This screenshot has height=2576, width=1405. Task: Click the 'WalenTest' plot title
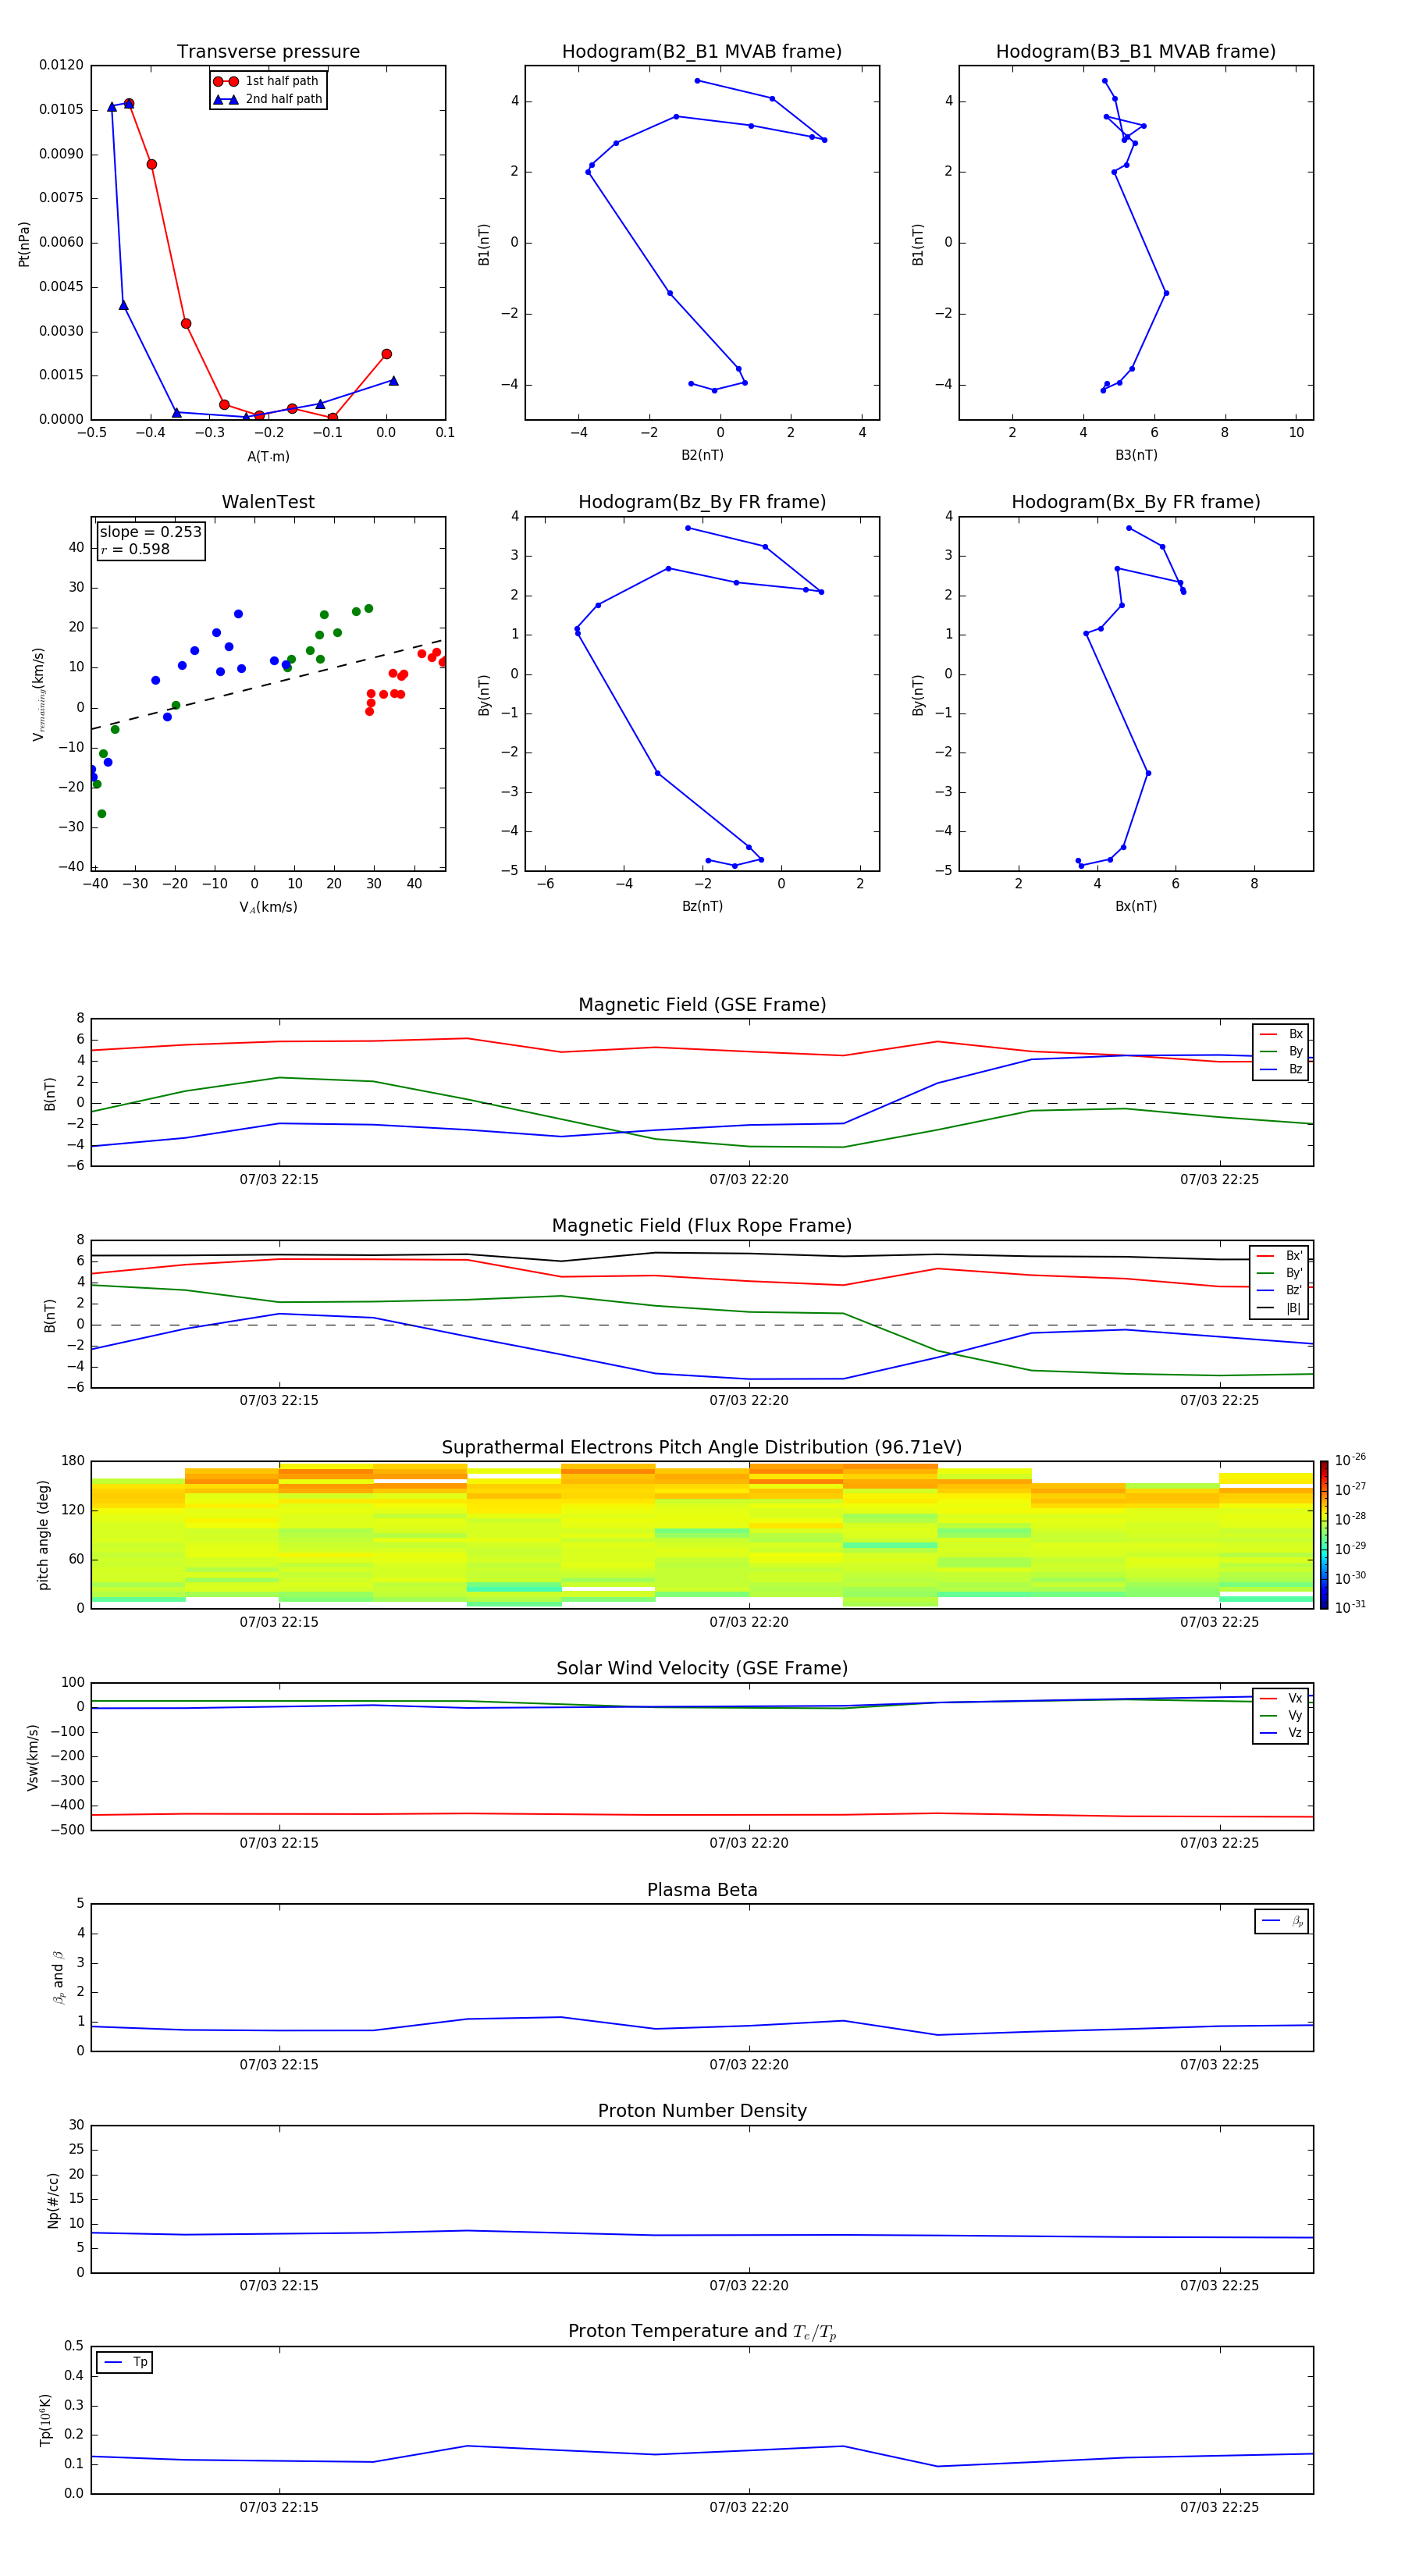pos(268,502)
